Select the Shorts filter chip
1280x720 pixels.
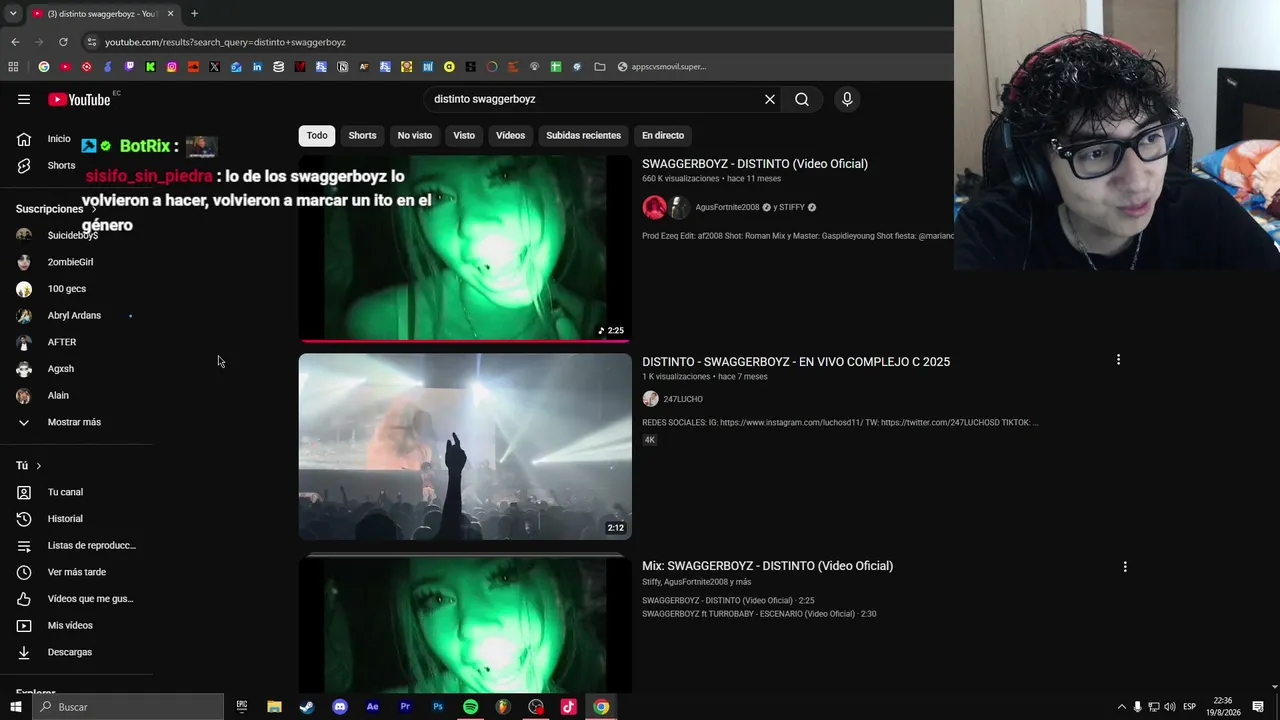362,135
